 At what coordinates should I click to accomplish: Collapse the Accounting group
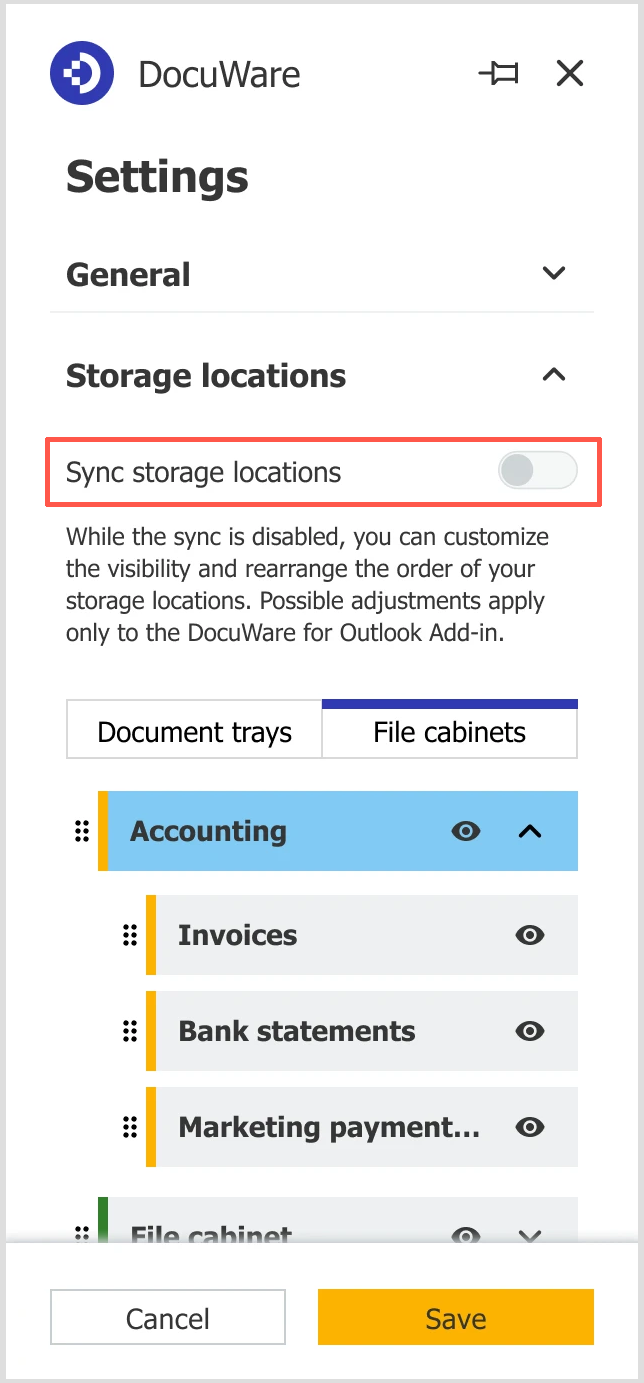point(529,831)
